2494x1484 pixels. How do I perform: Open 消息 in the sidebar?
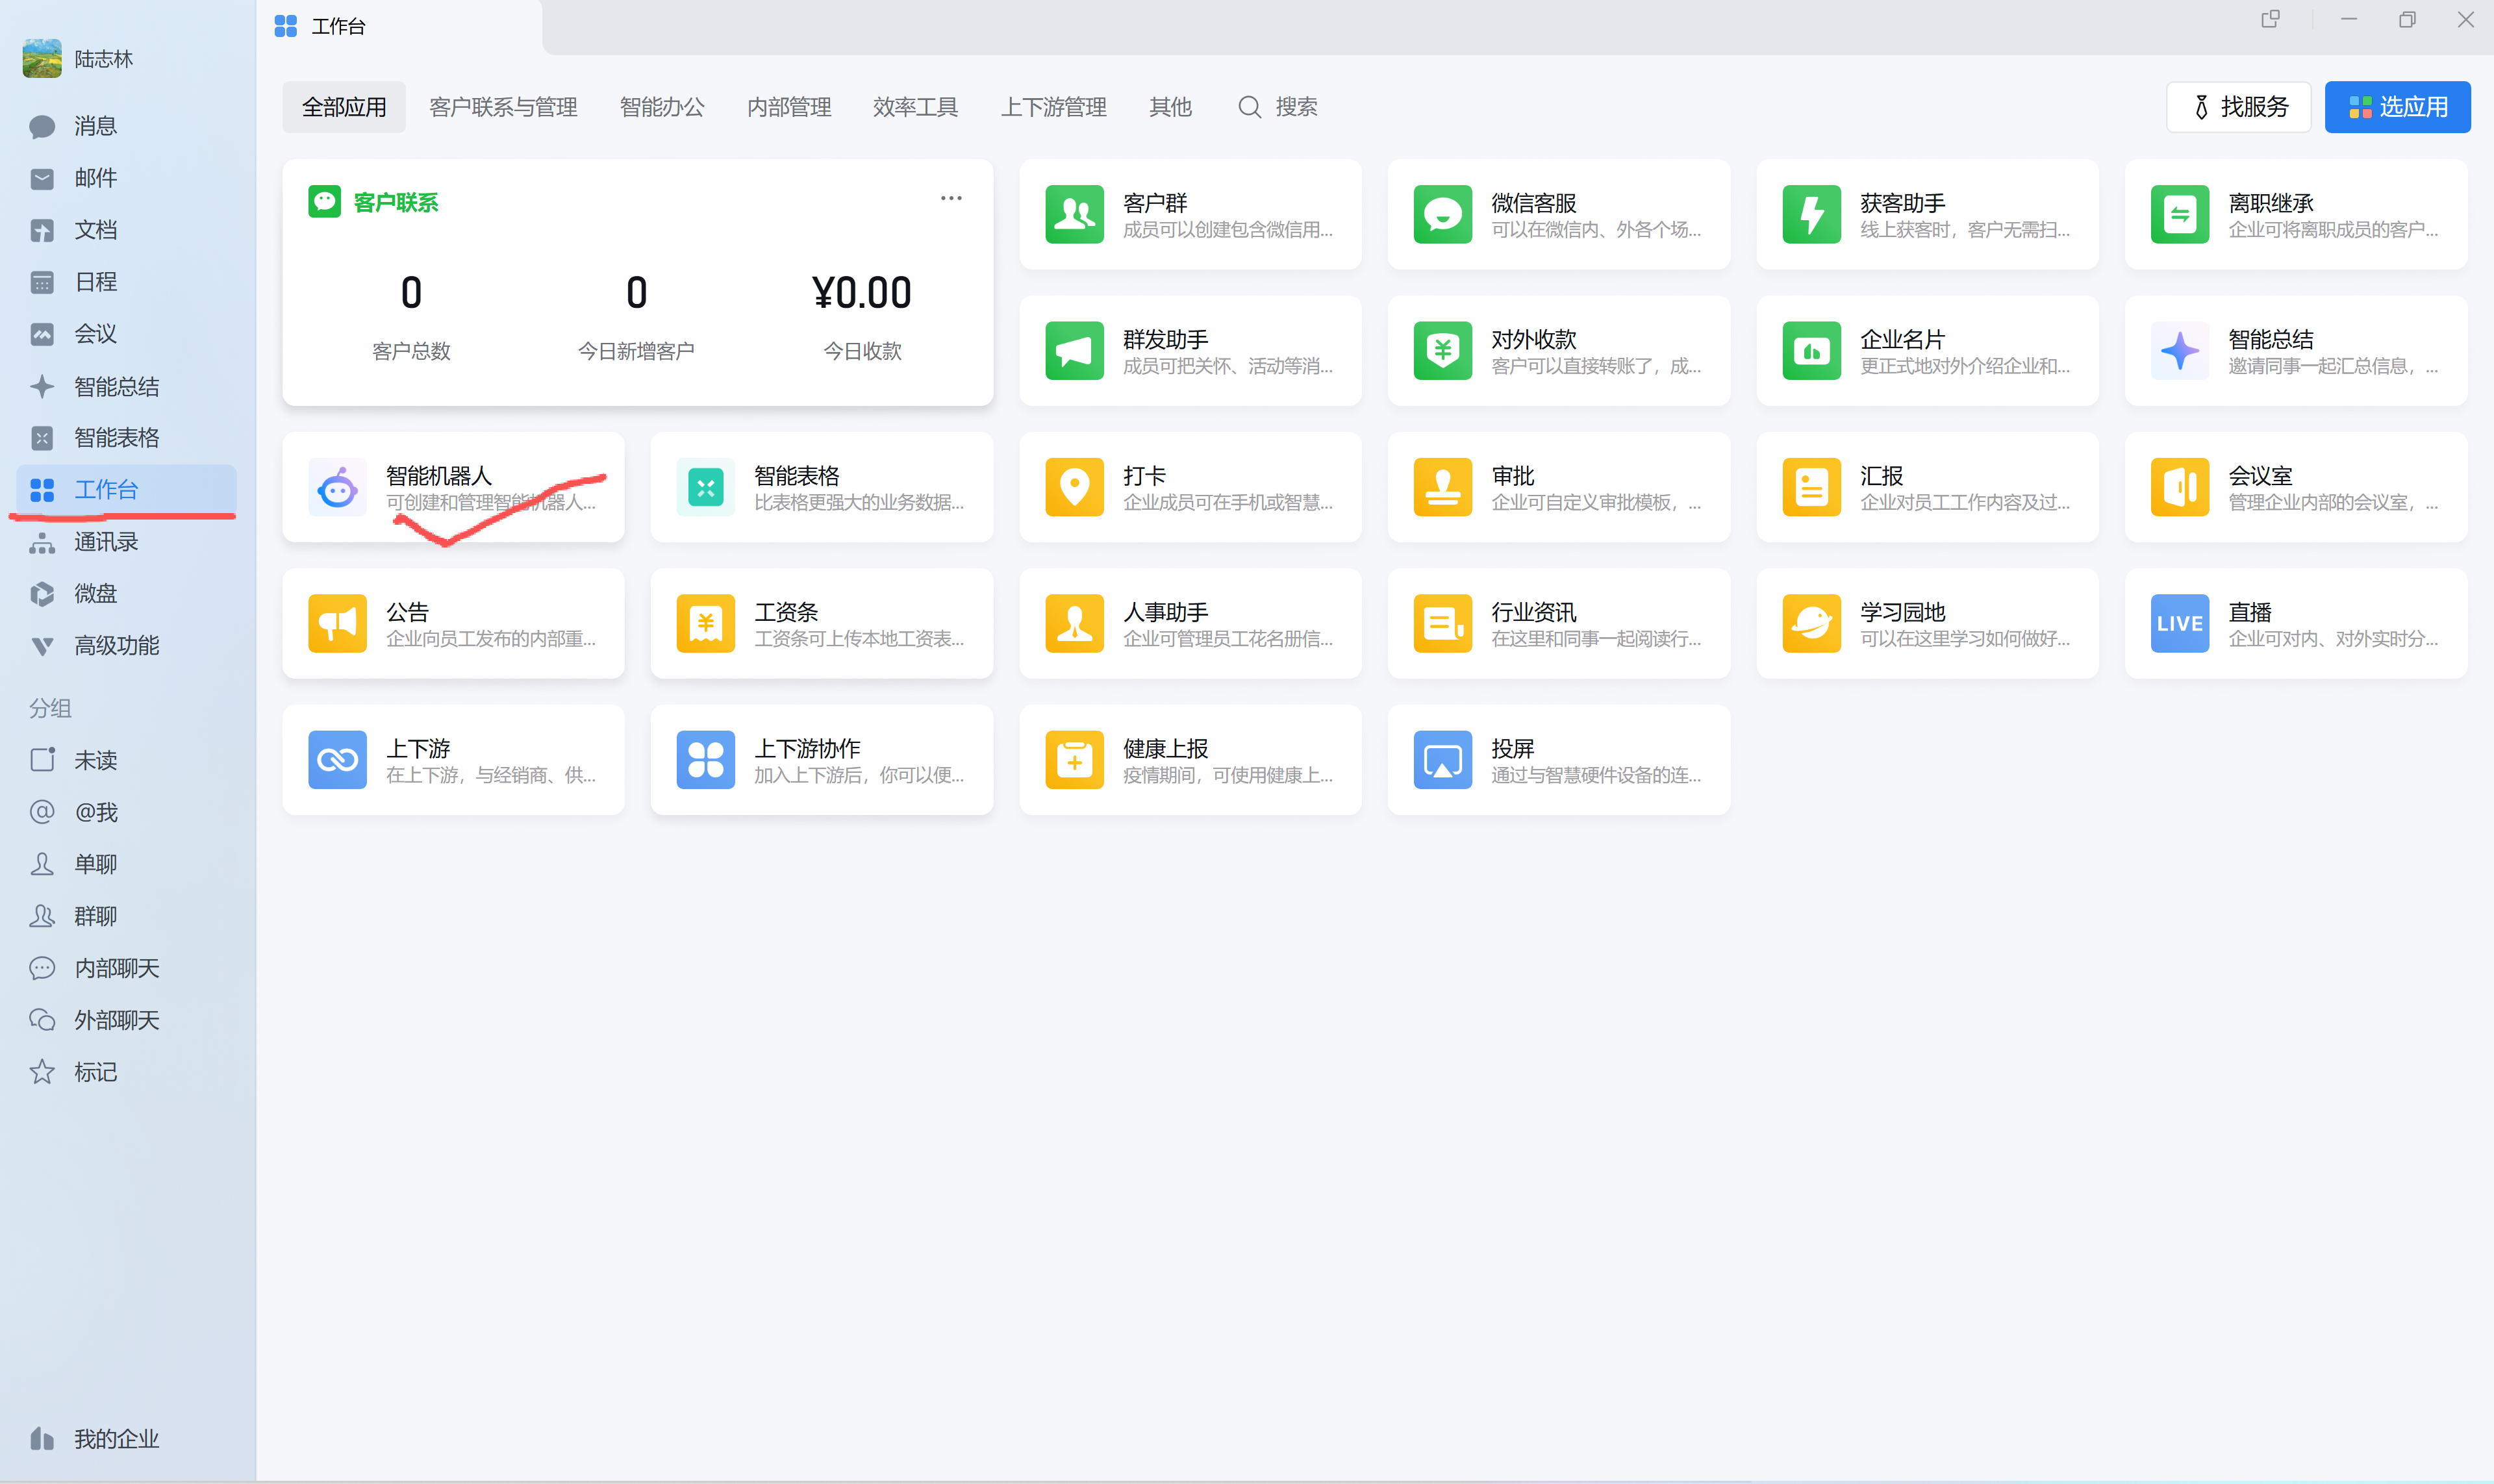pos(126,126)
